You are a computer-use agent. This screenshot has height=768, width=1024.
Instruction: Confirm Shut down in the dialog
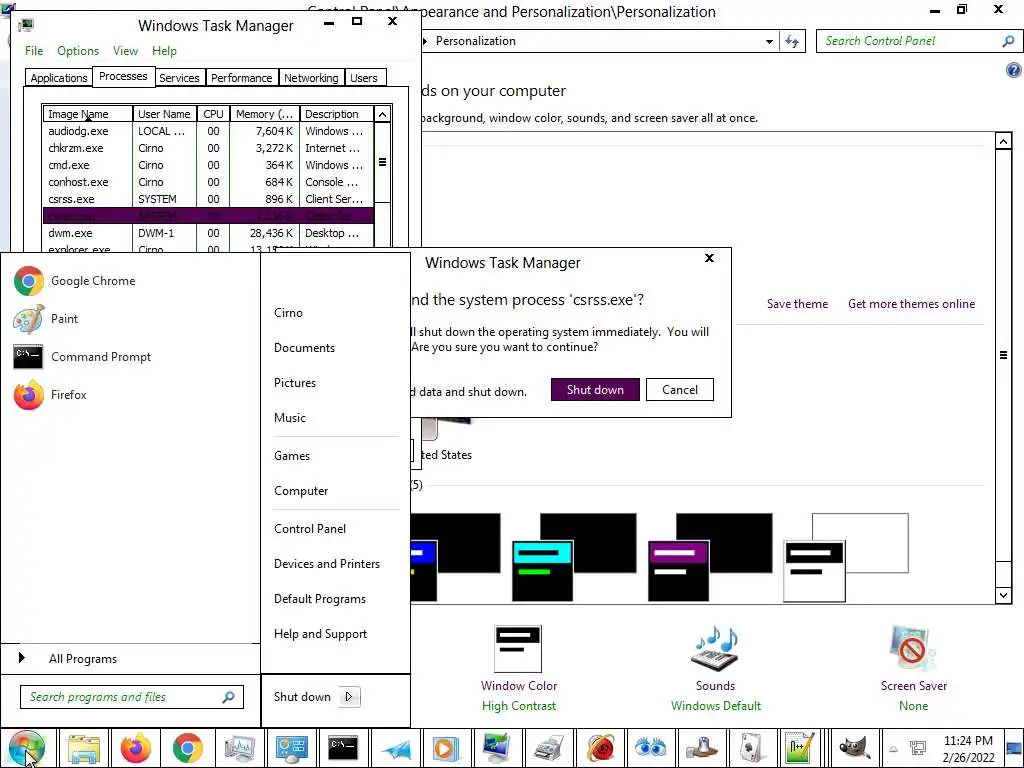(x=595, y=390)
